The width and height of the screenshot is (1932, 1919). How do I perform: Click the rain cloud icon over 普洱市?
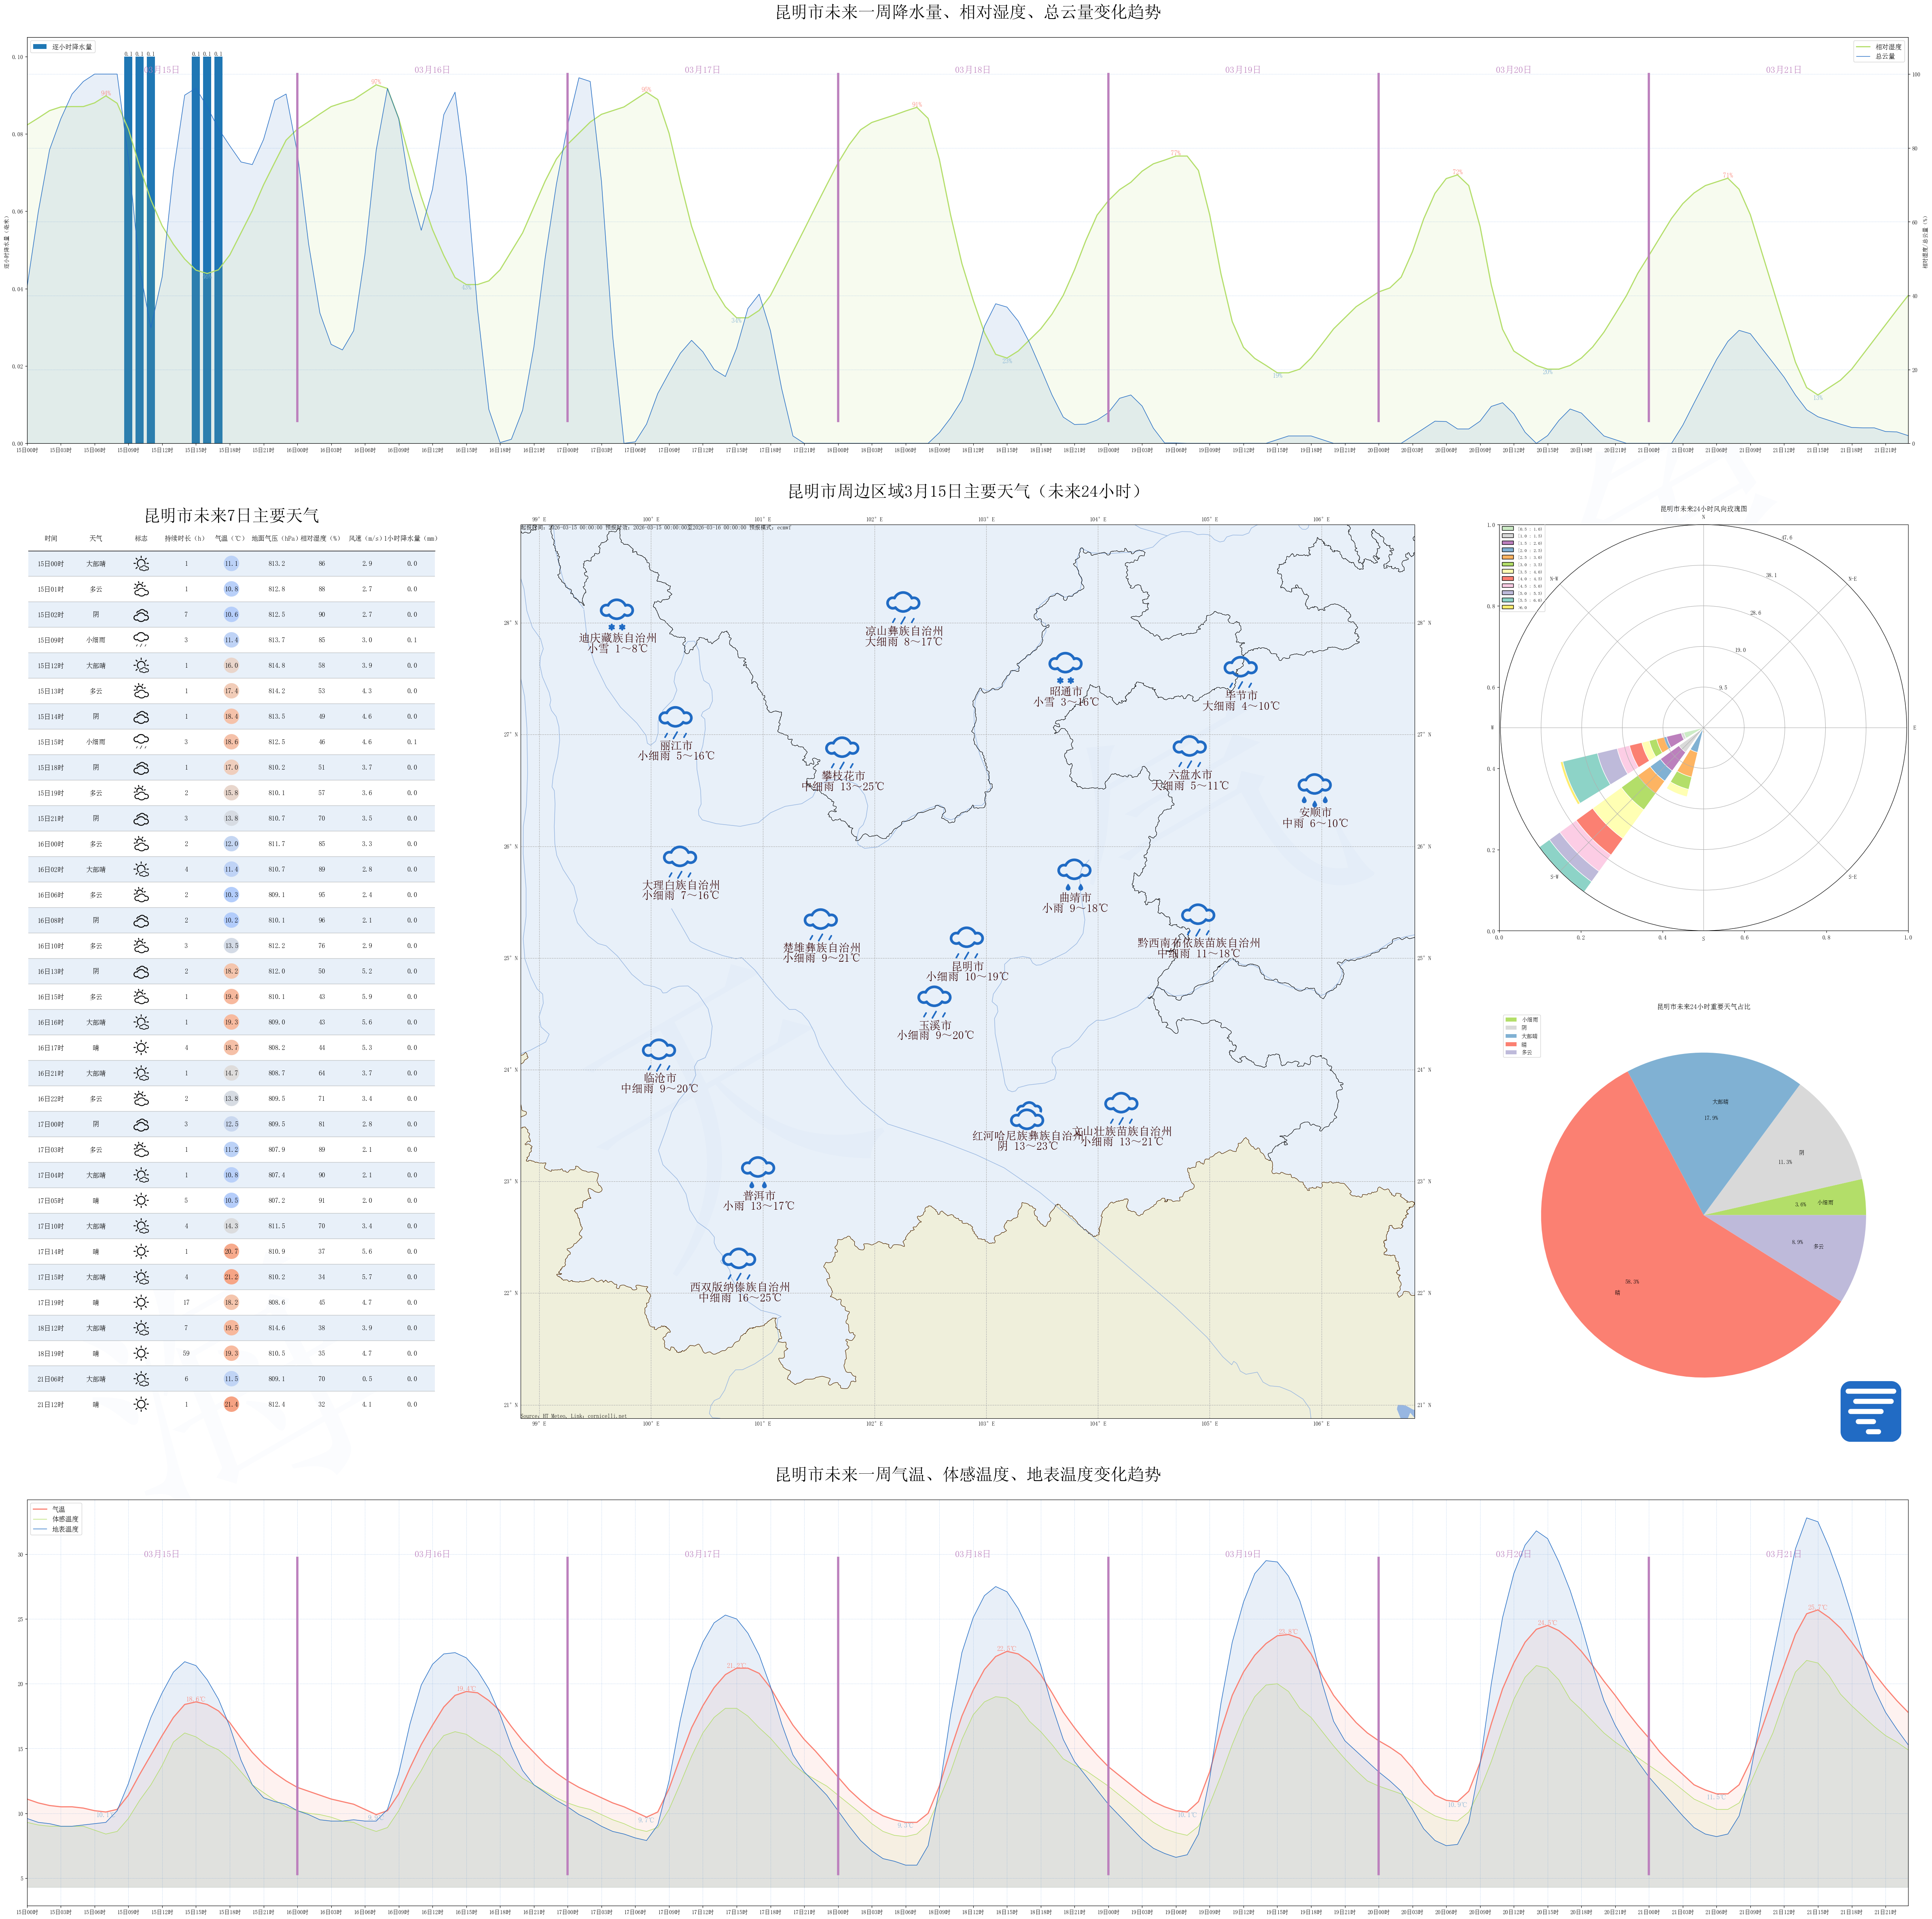coord(758,1170)
